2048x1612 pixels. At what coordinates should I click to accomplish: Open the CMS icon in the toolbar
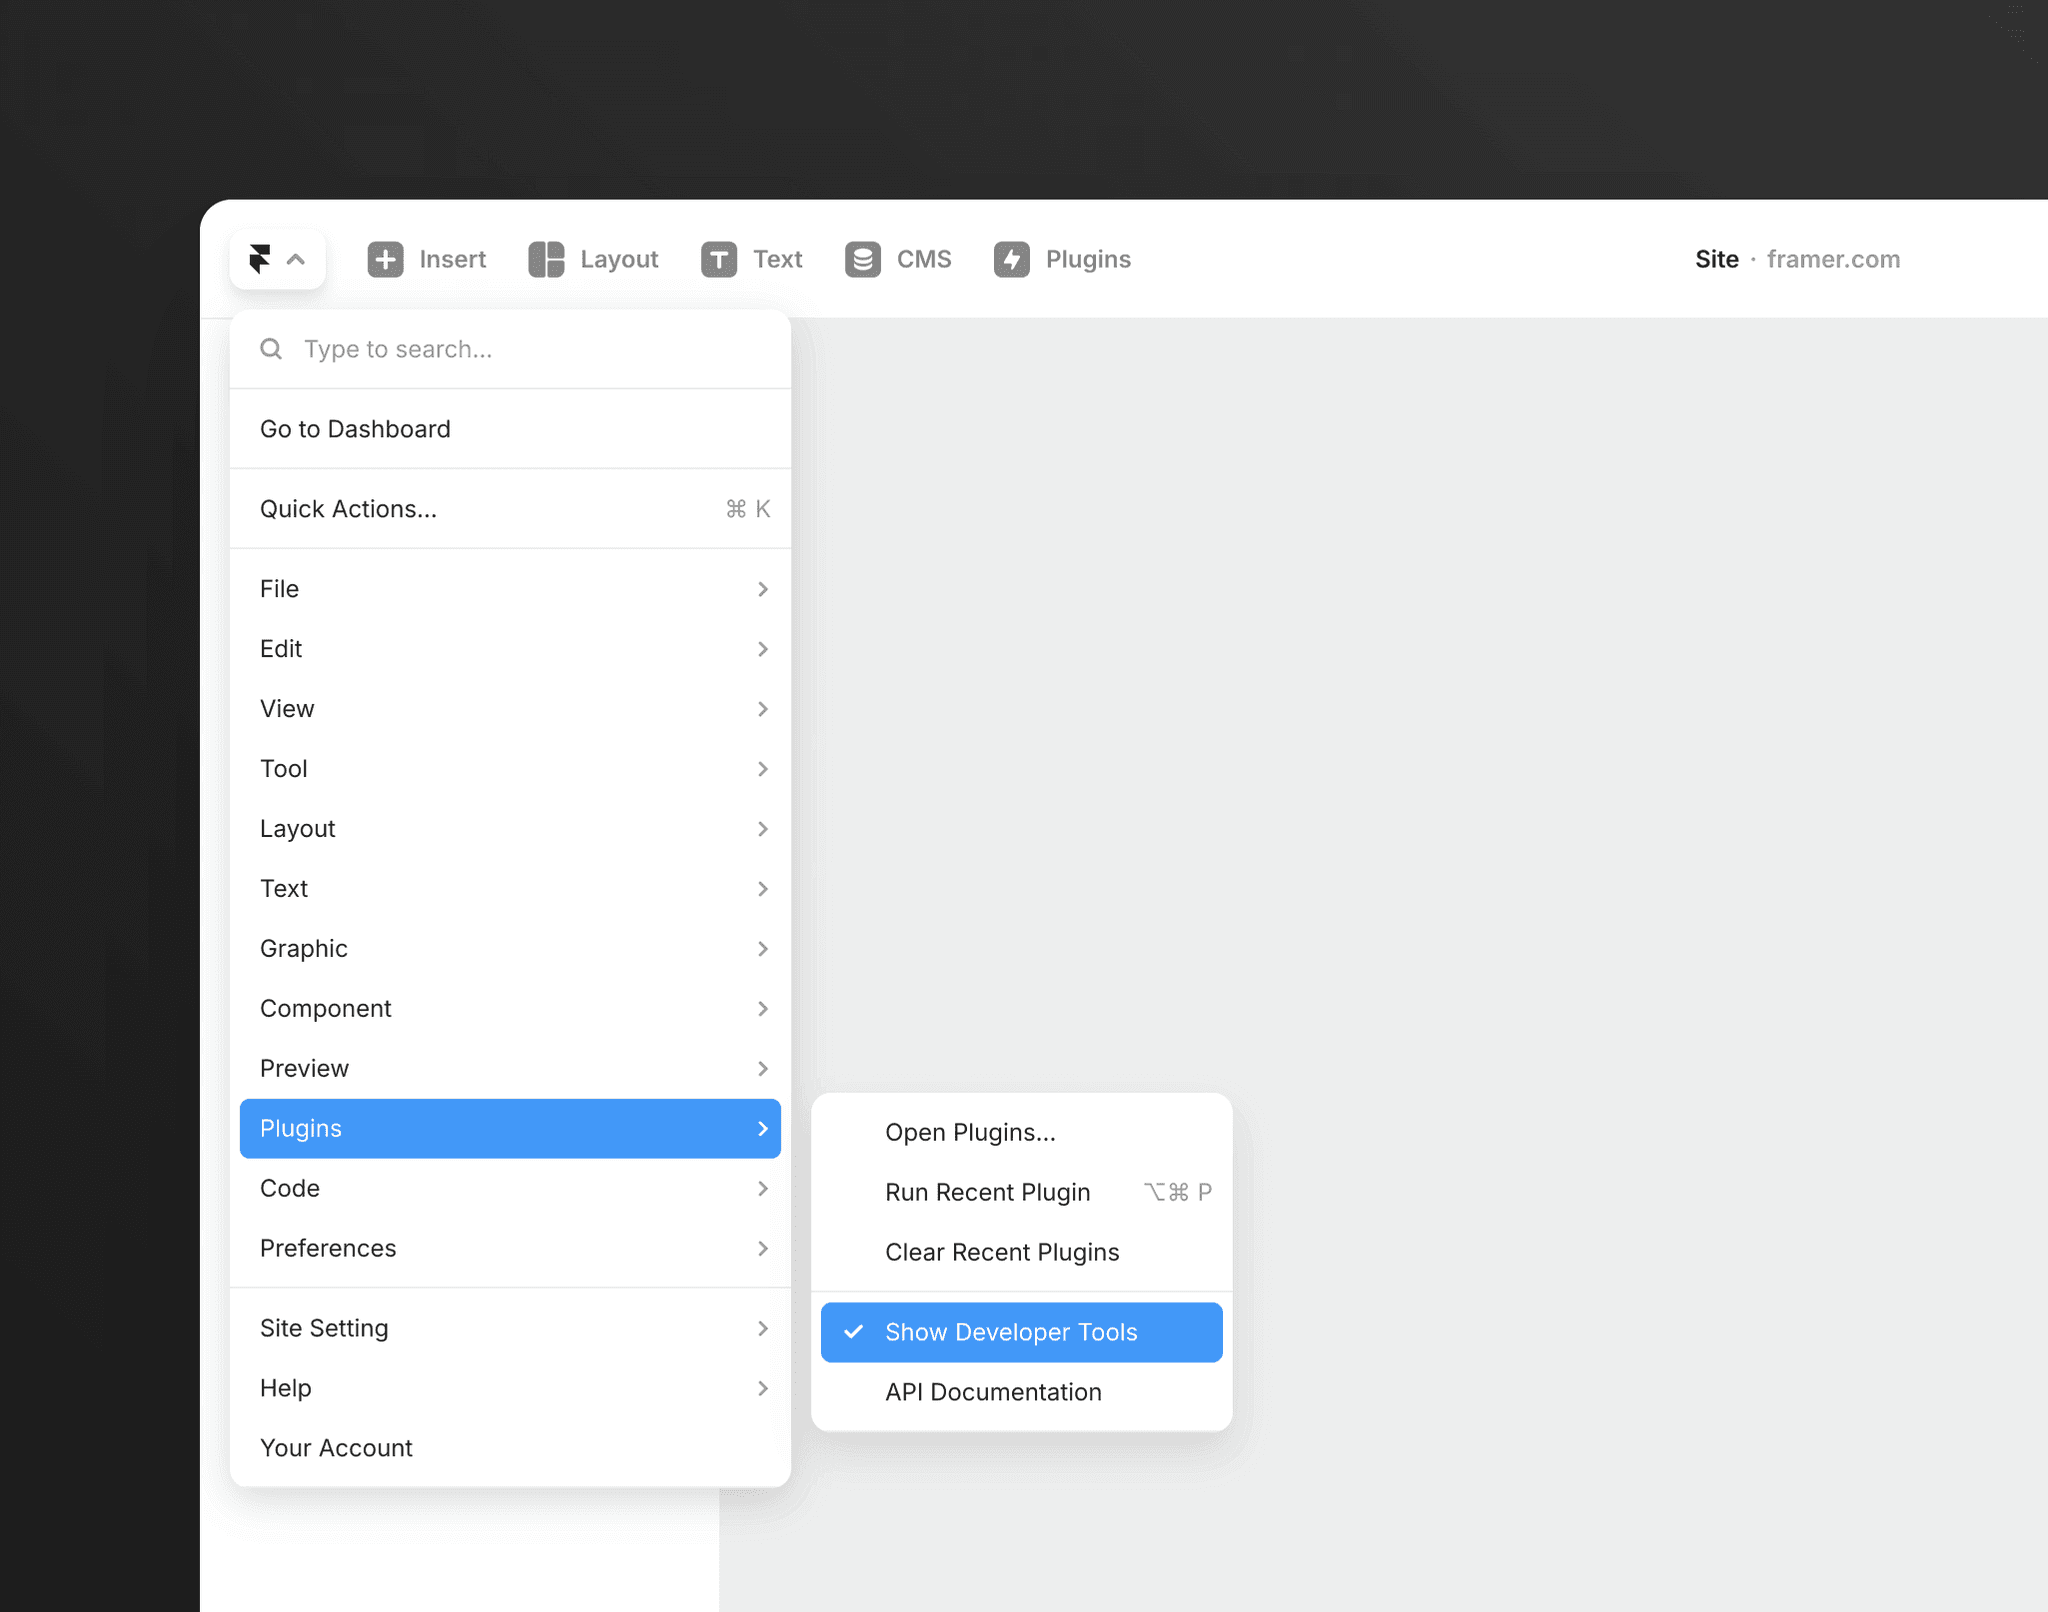click(x=862, y=259)
